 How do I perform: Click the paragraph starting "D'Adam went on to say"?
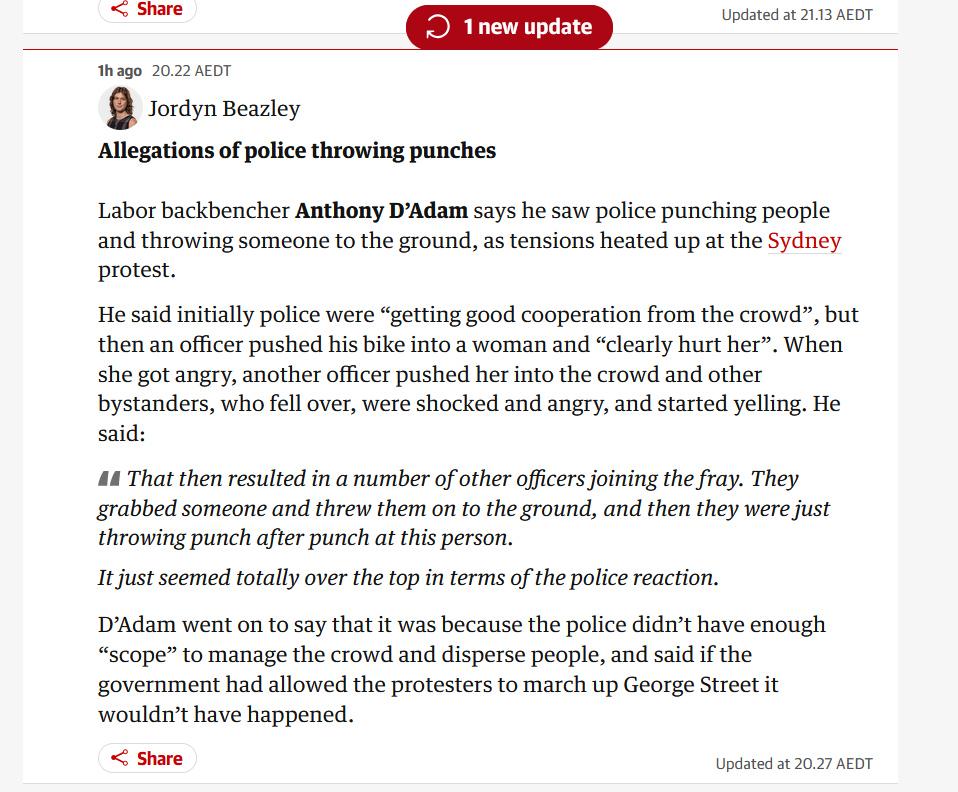tap(462, 670)
